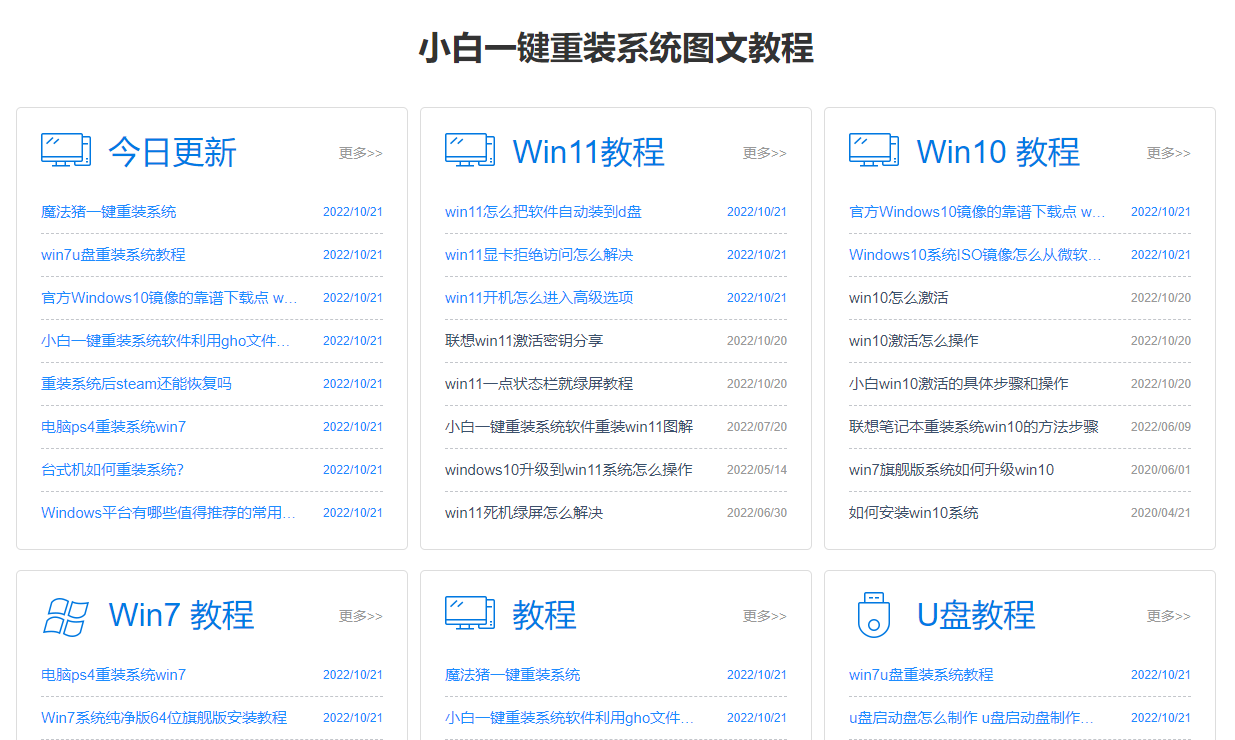The height and width of the screenshot is (740, 1235).
Task: Open the Win11教程 section heading
Action: (x=588, y=152)
